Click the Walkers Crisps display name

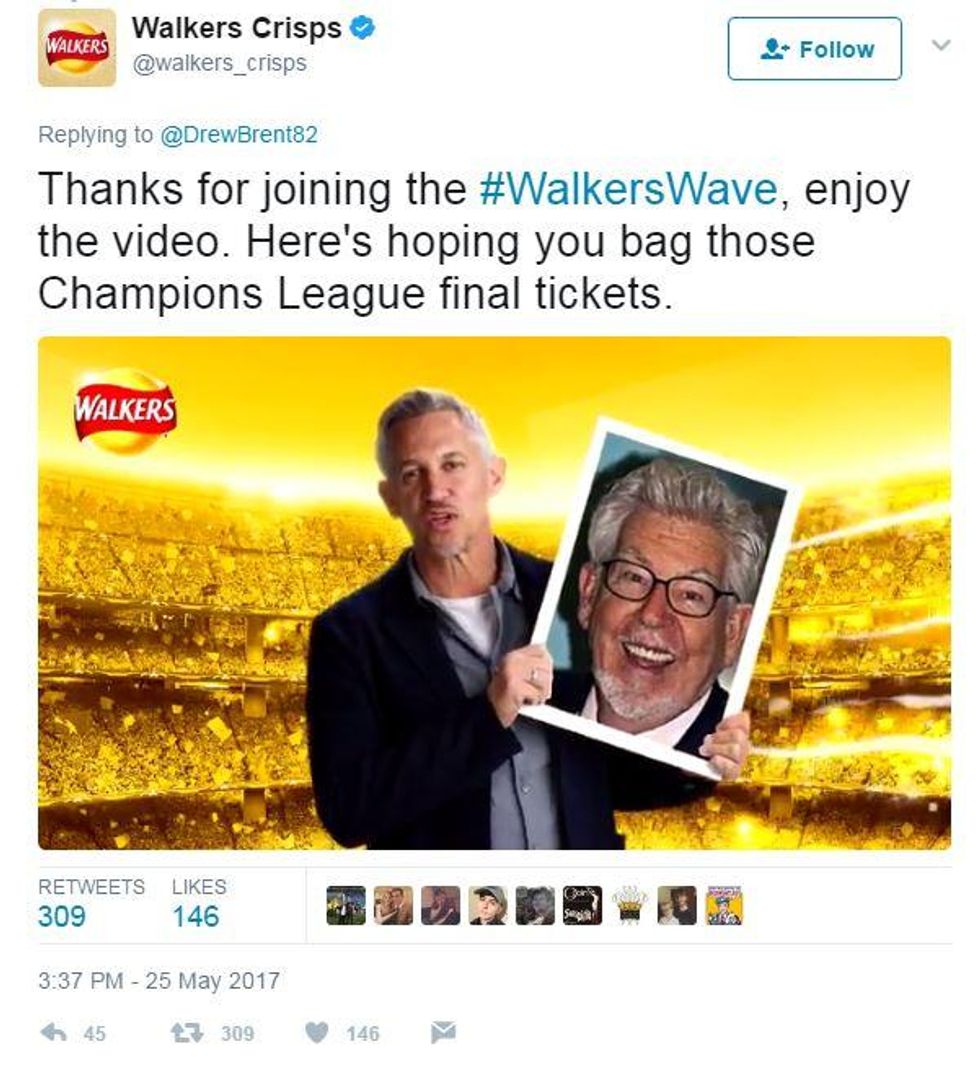tap(237, 29)
